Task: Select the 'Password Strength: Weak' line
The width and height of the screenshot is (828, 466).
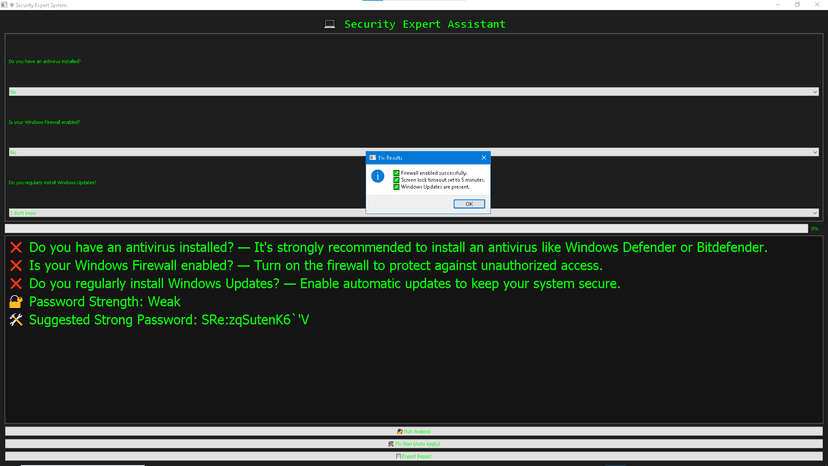Action: point(95,302)
